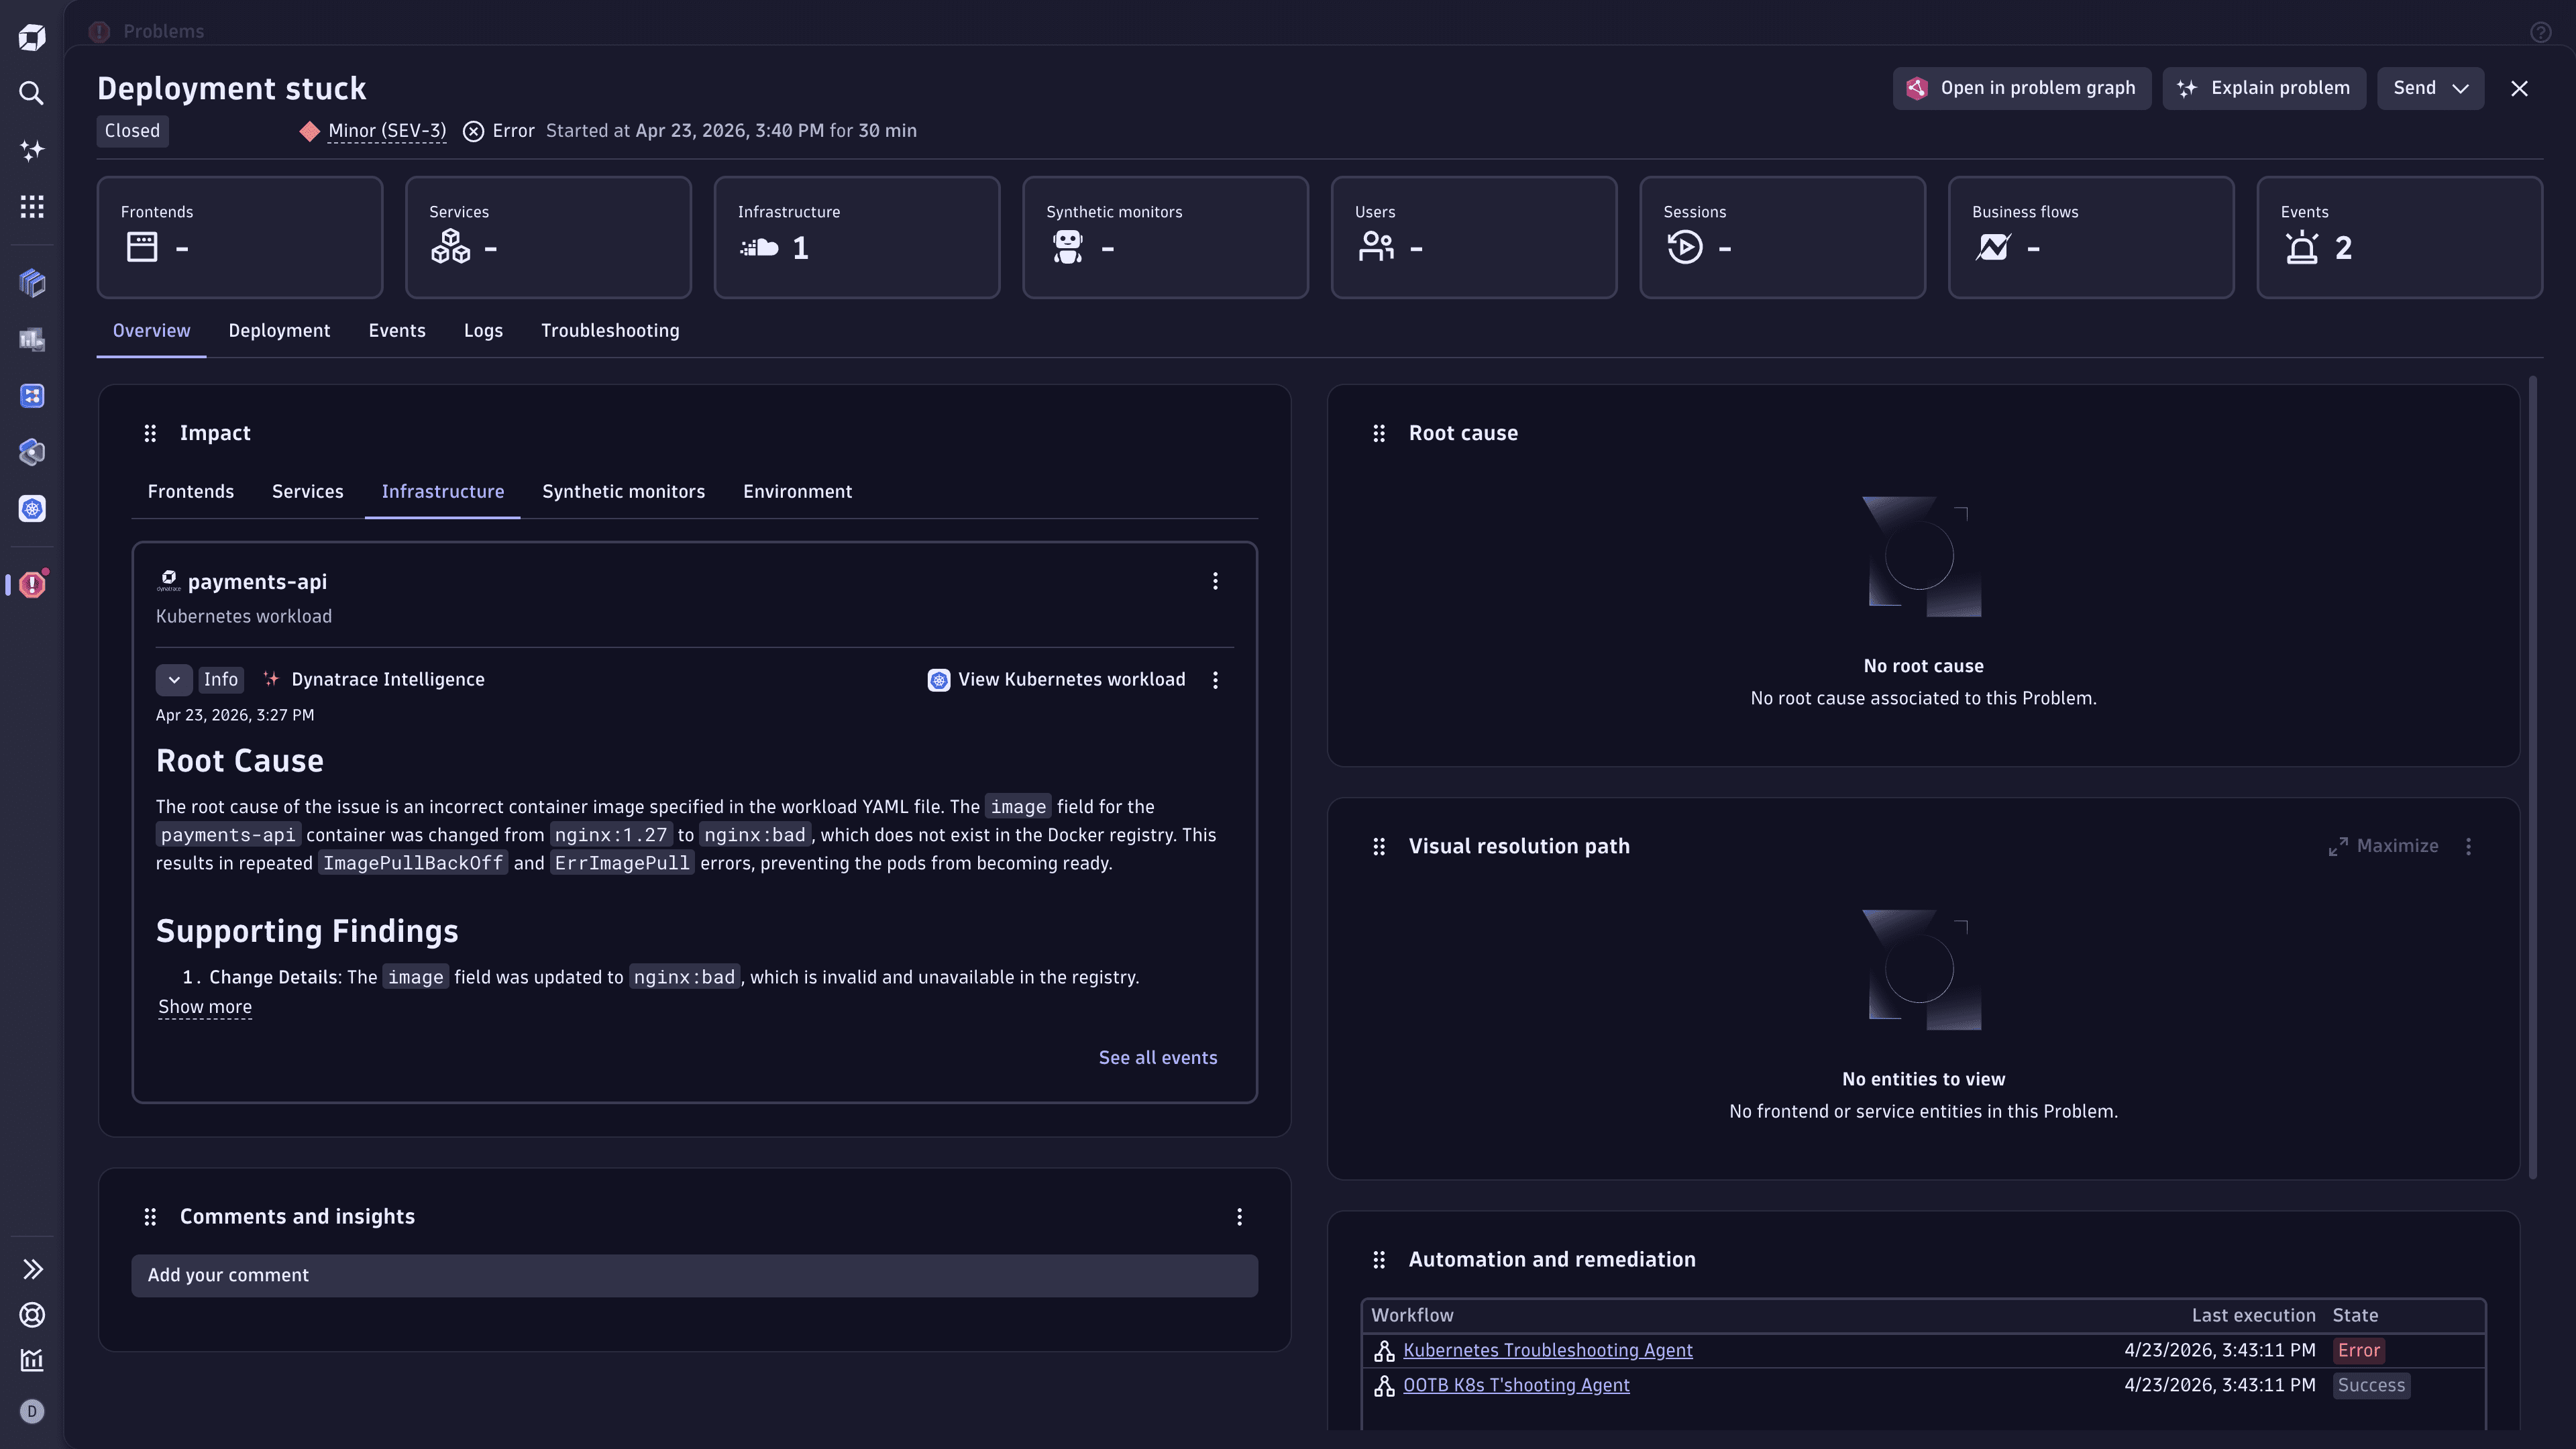
Task: Click the payments-api workload name
Action: [x=257, y=581]
